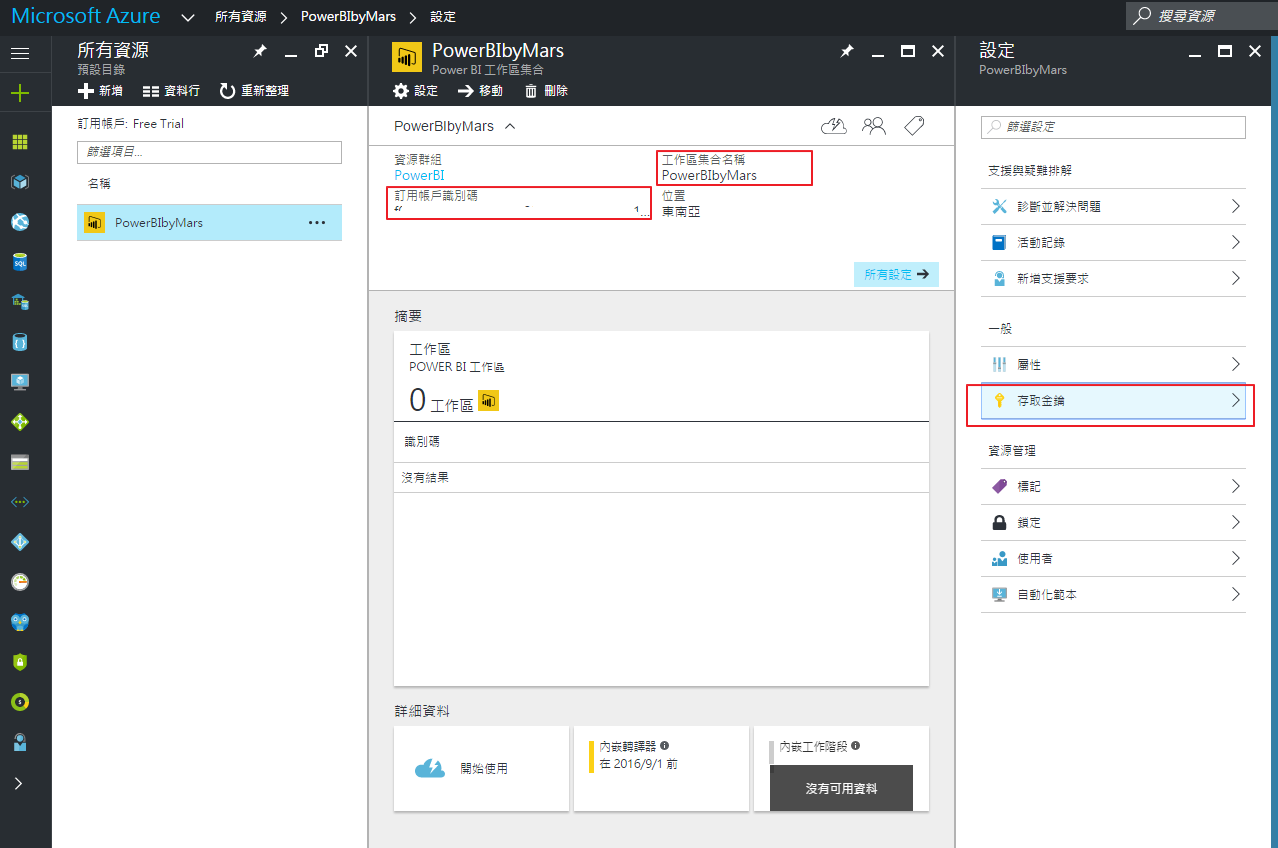Open the Monitor gauge sidebar icon
The width and height of the screenshot is (1278, 848).
[20, 582]
